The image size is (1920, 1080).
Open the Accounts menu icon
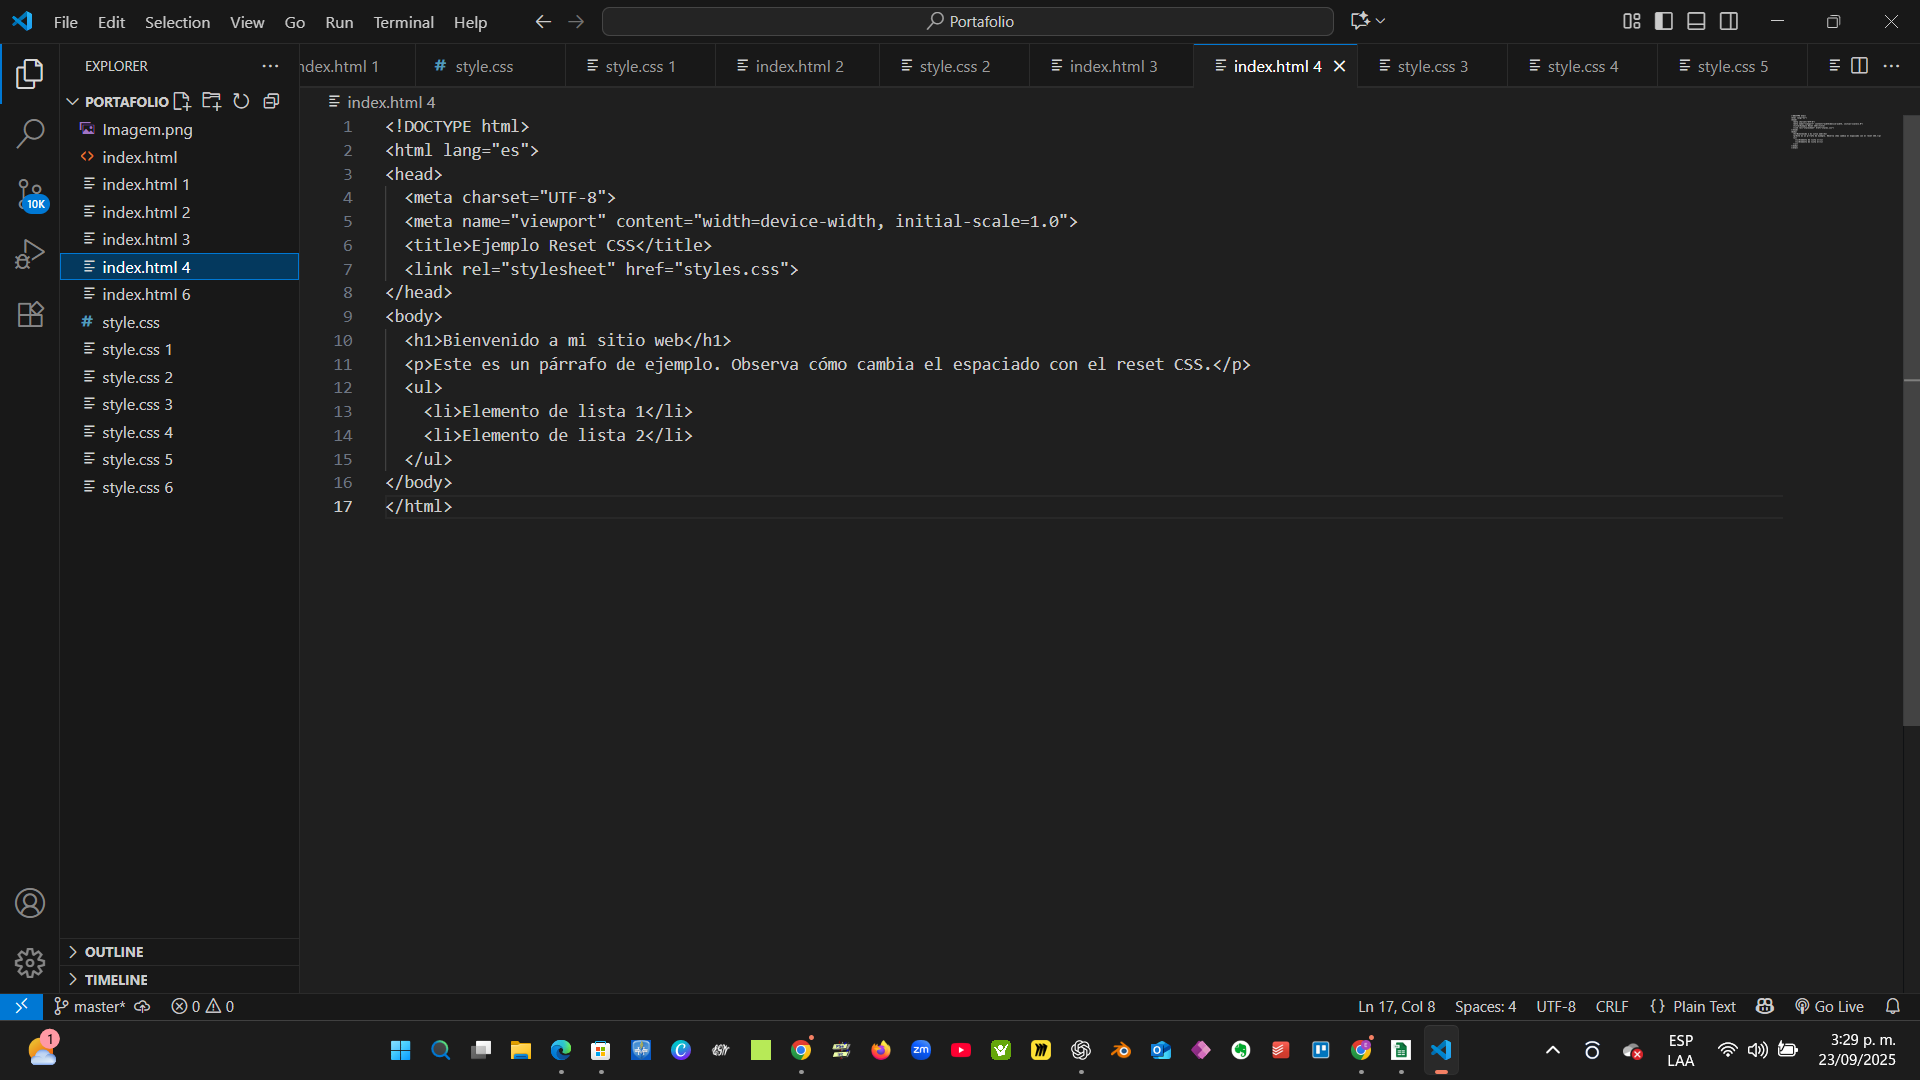pos(30,904)
